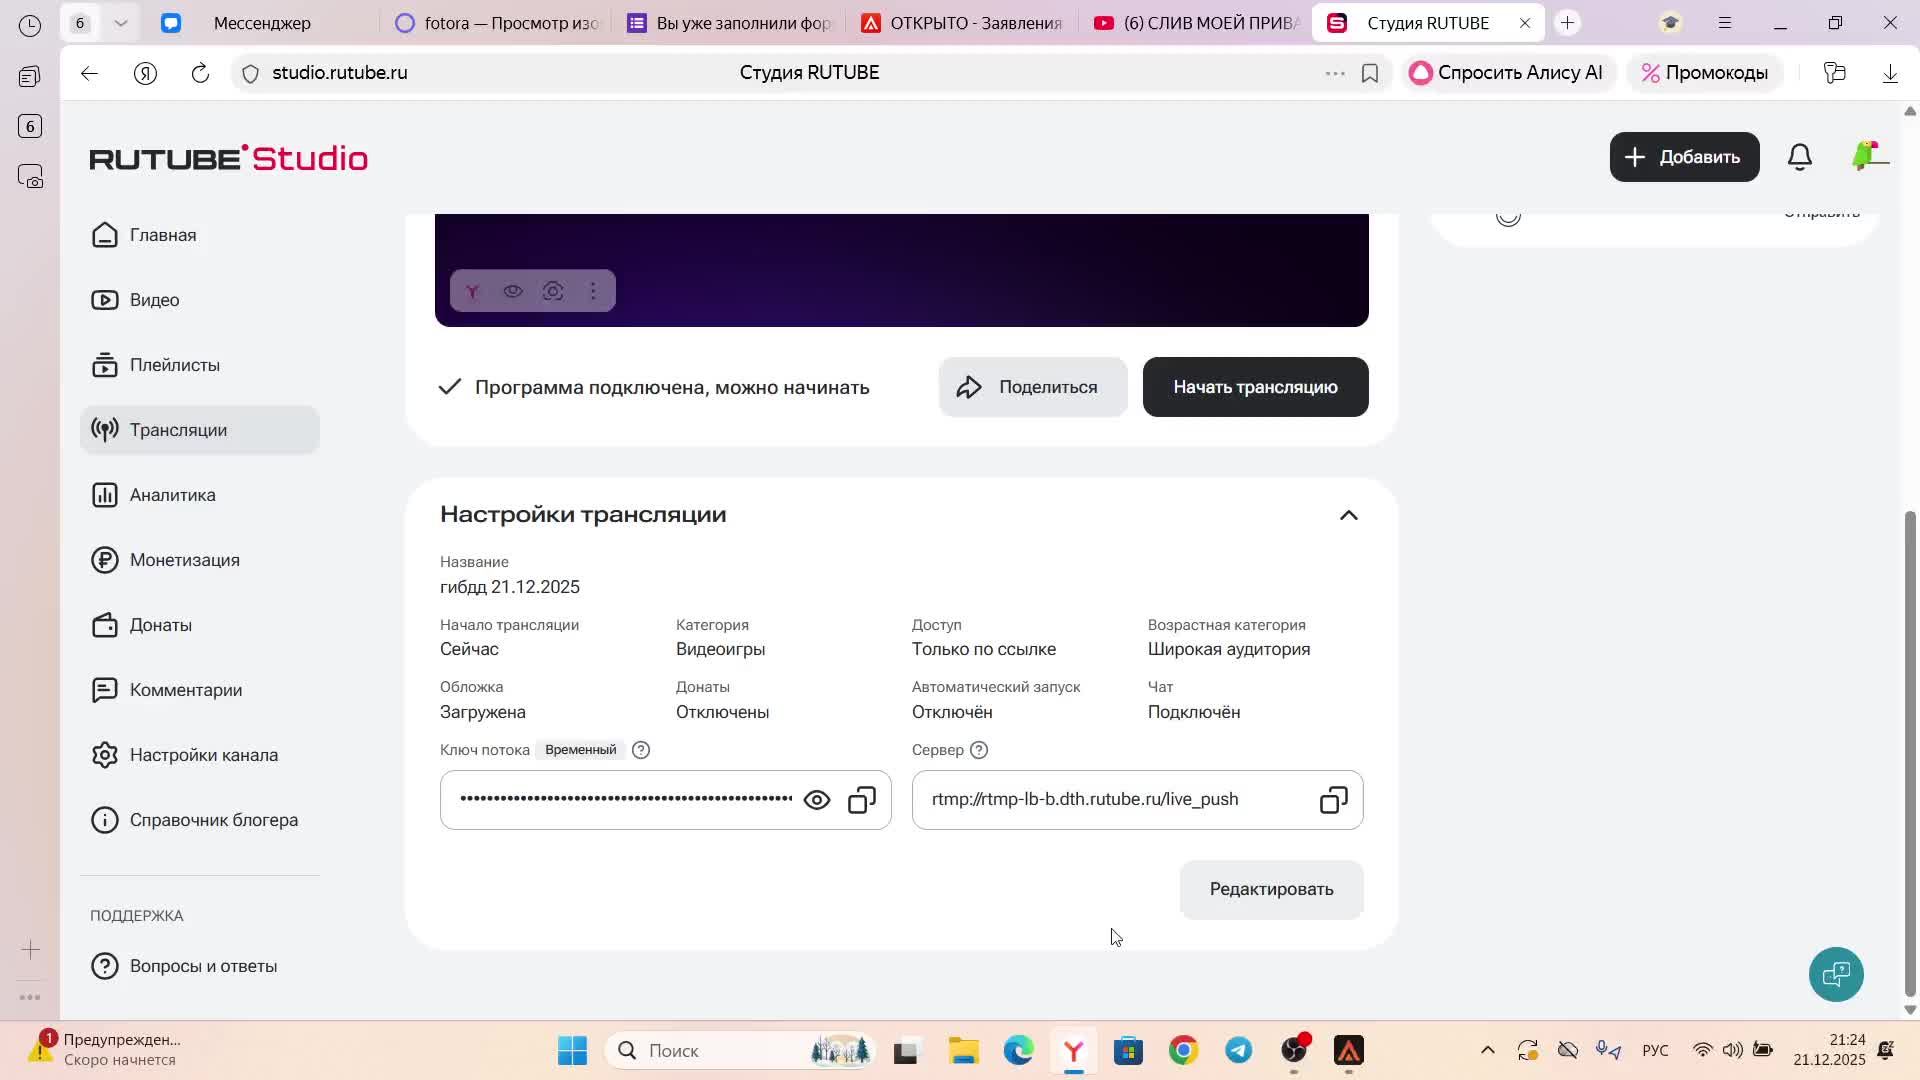Click the stream key input field

coord(625,800)
